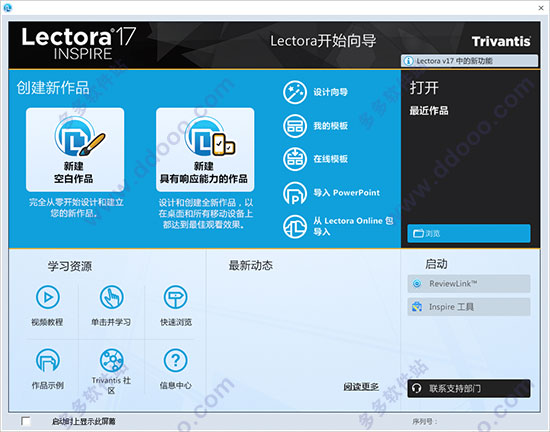The height and width of the screenshot is (432, 550).
Task: Click the 新建具有响应能力的作品 tile
Action: [205, 150]
